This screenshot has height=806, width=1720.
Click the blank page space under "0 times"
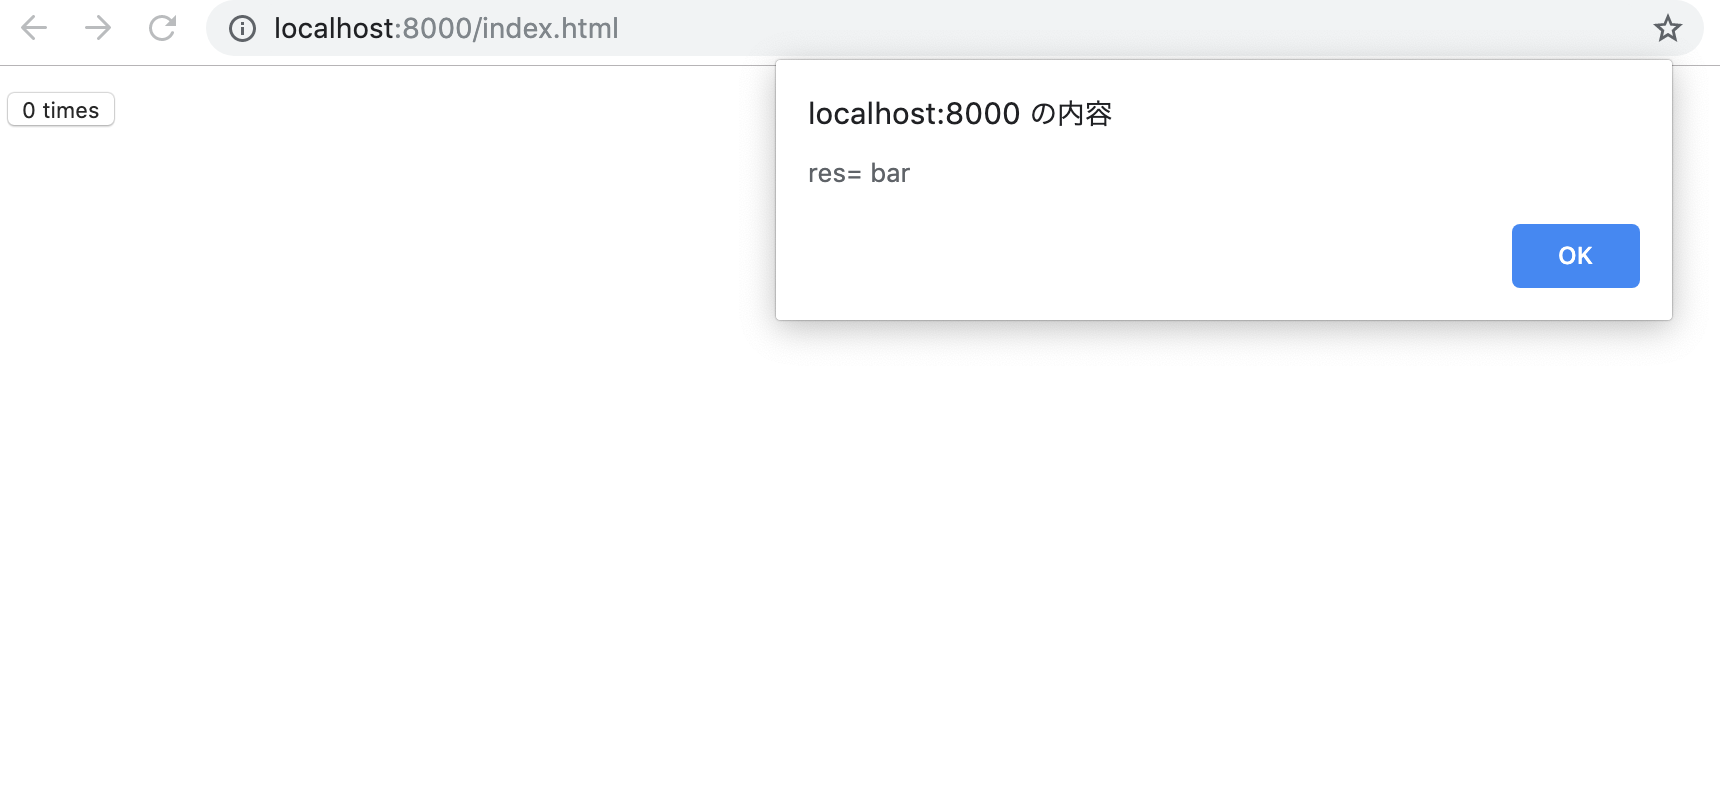[x=61, y=300]
